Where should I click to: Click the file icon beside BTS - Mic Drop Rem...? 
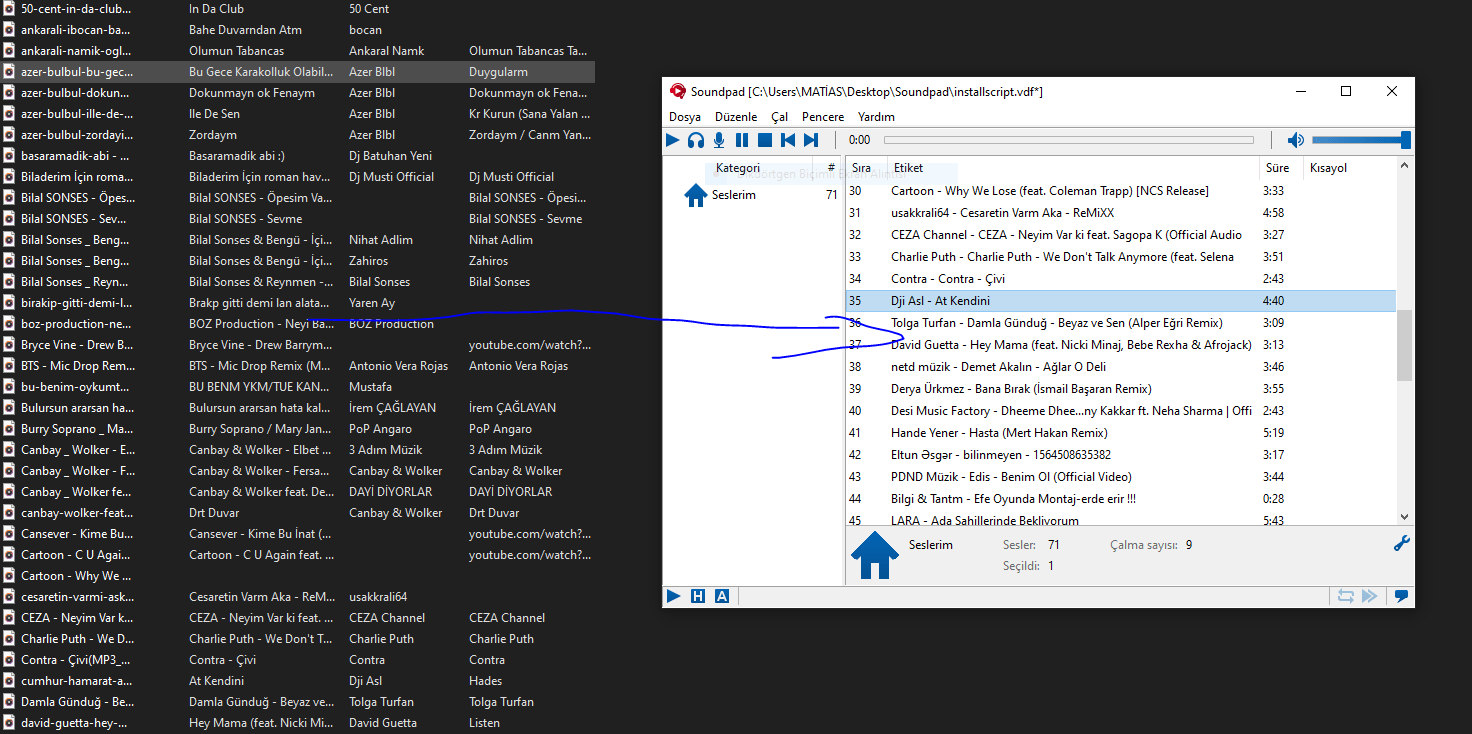(x=9, y=366)
